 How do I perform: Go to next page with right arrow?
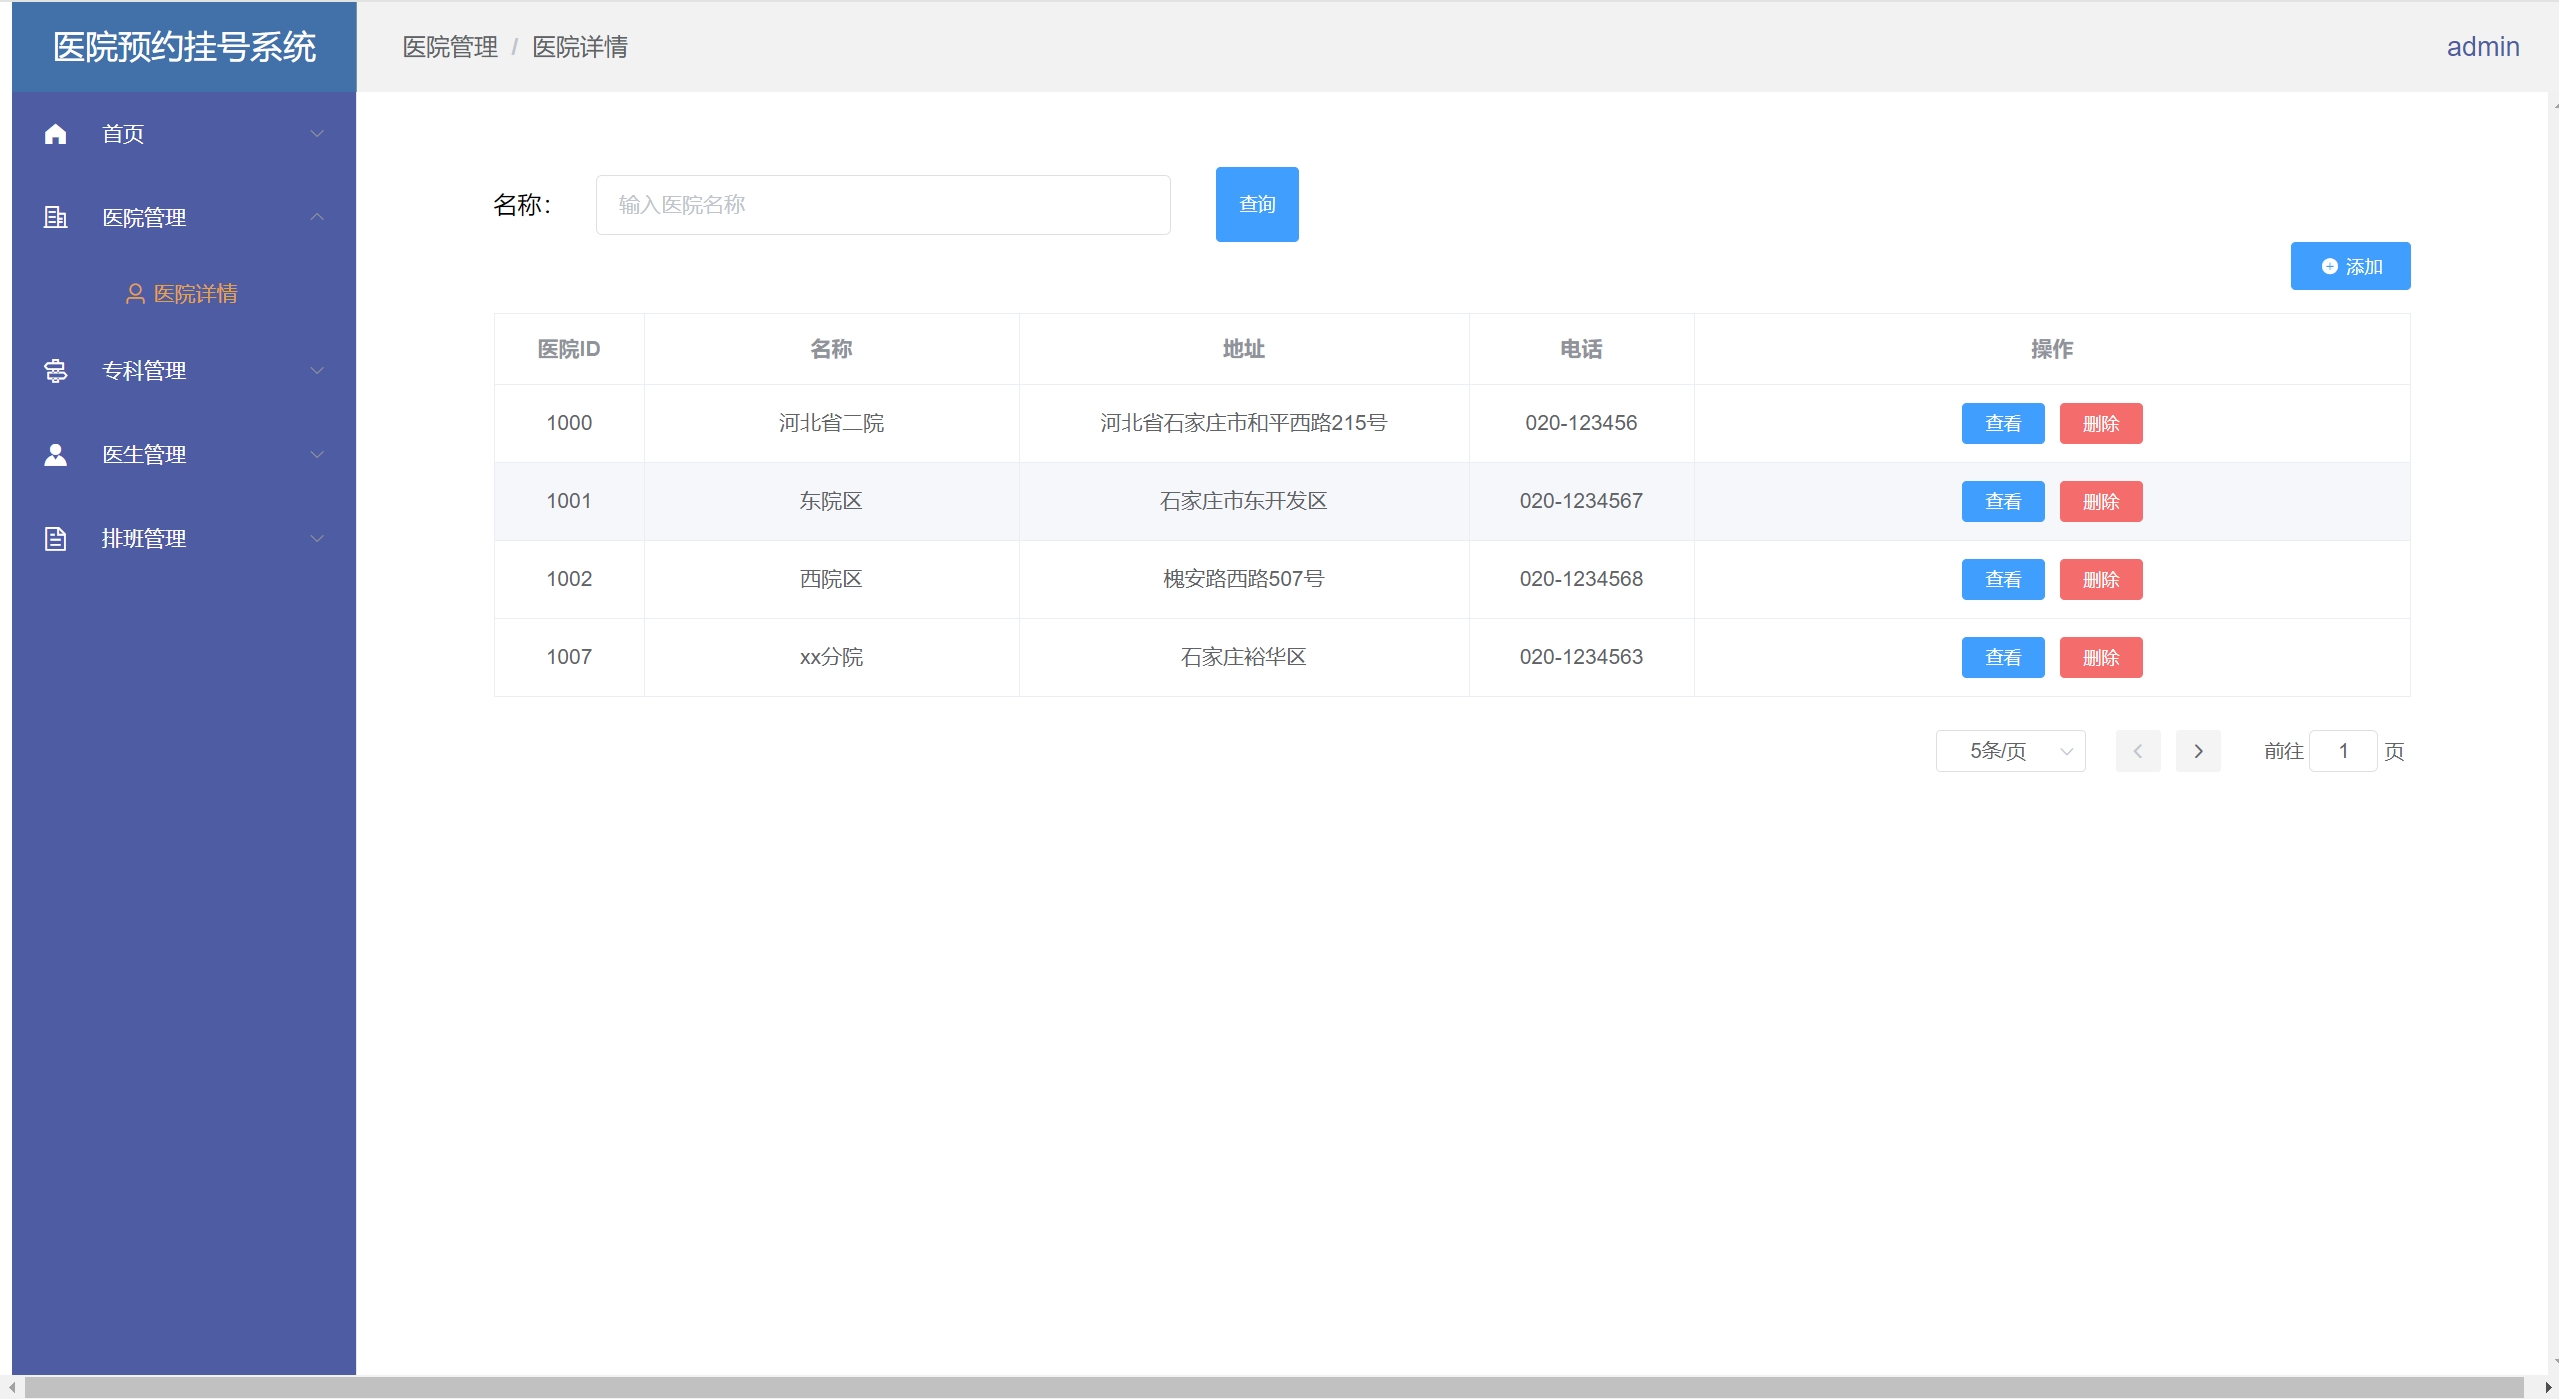[2197, 751]
